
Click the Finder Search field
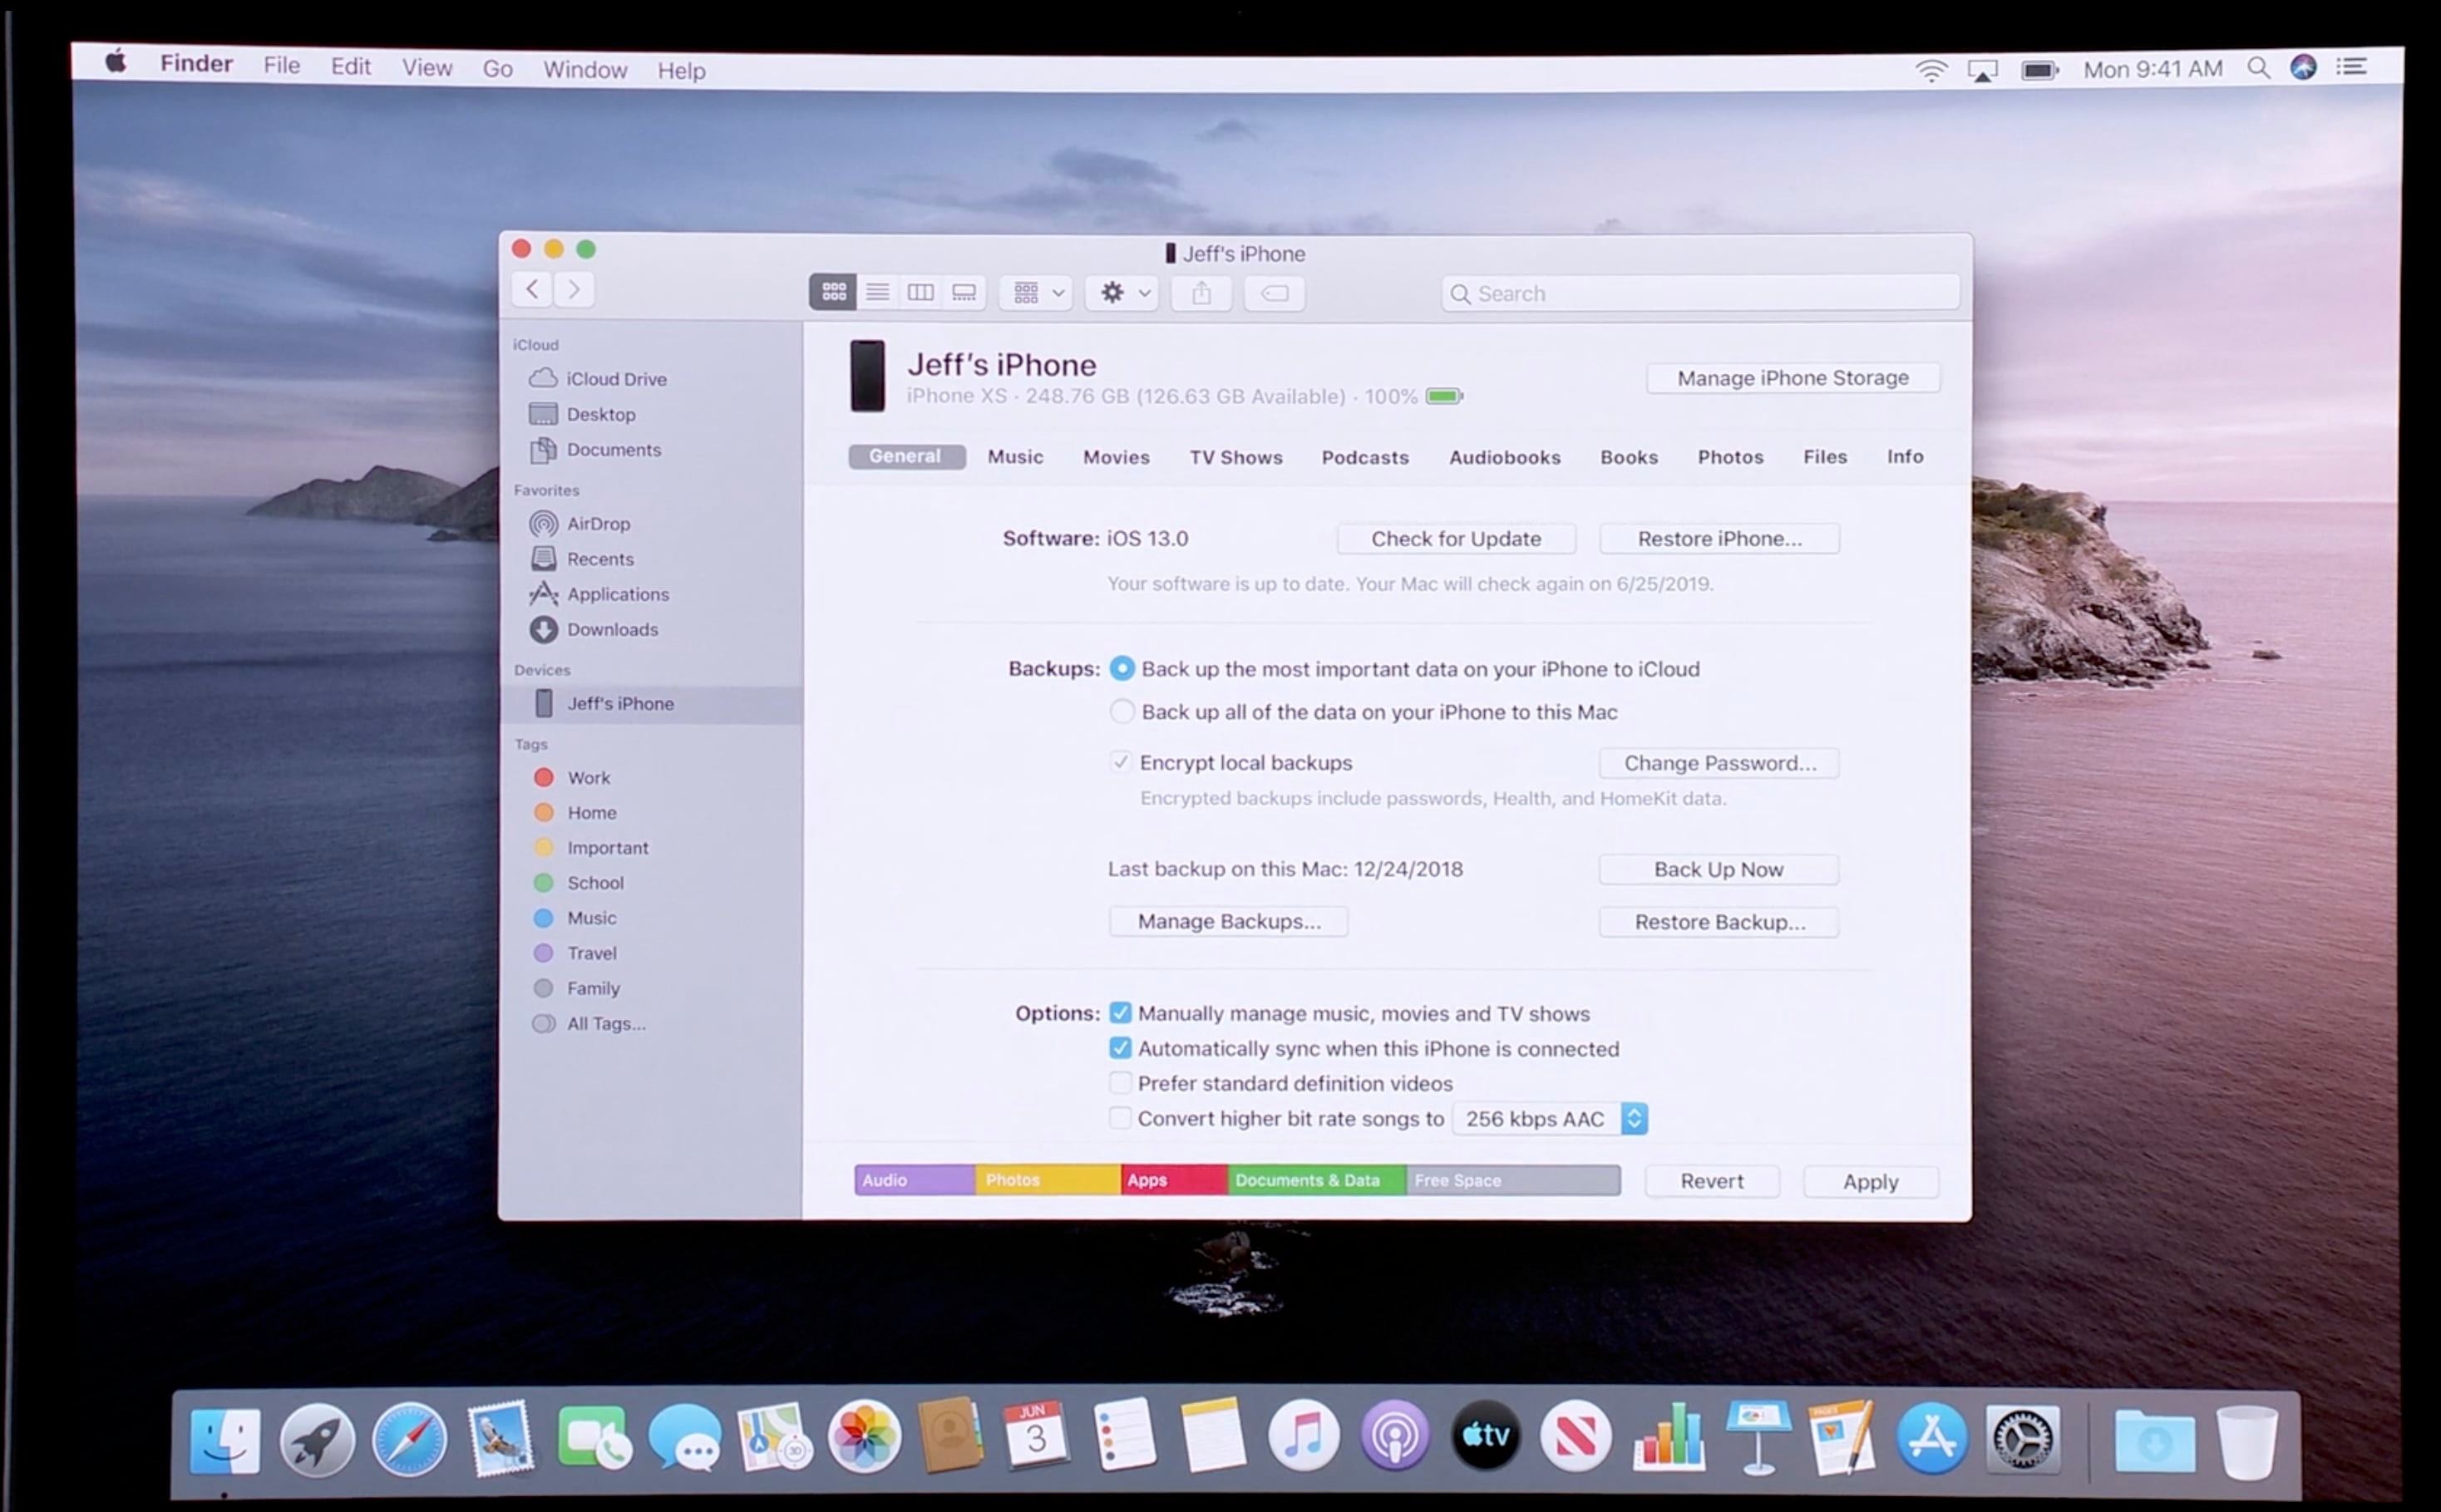point(1700,293)
